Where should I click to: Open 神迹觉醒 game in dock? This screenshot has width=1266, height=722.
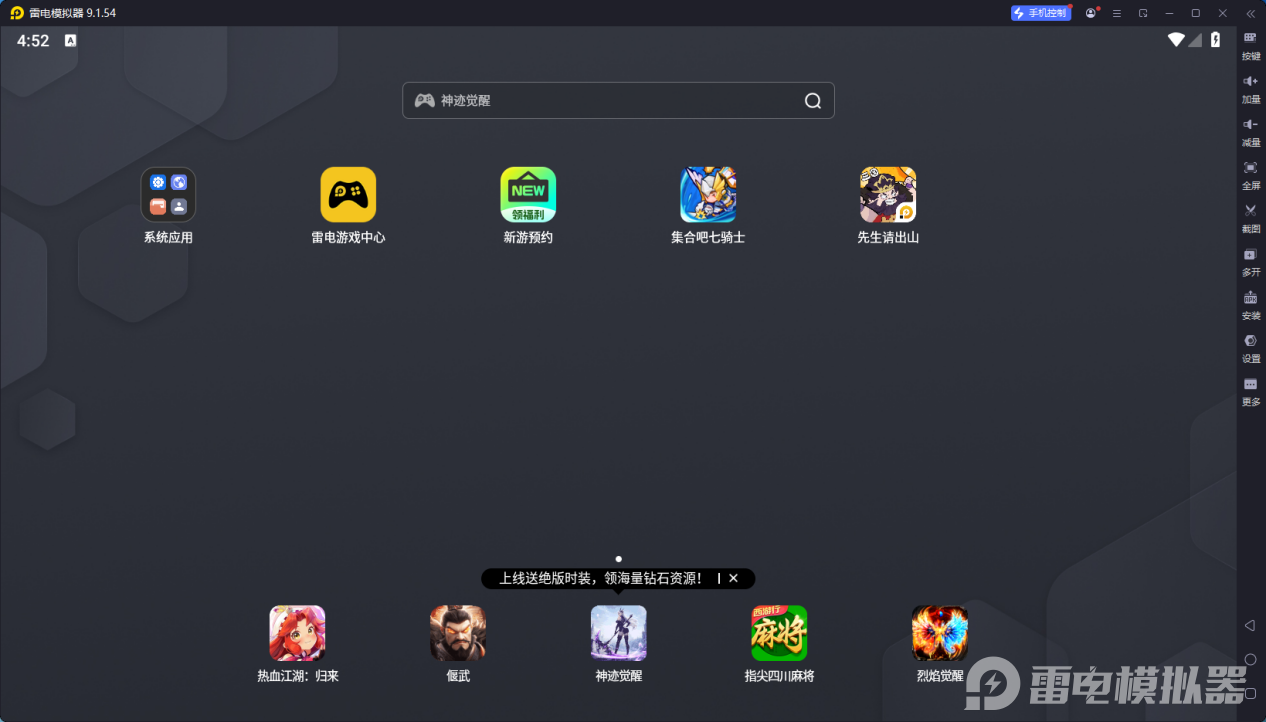tap(619, 633)
